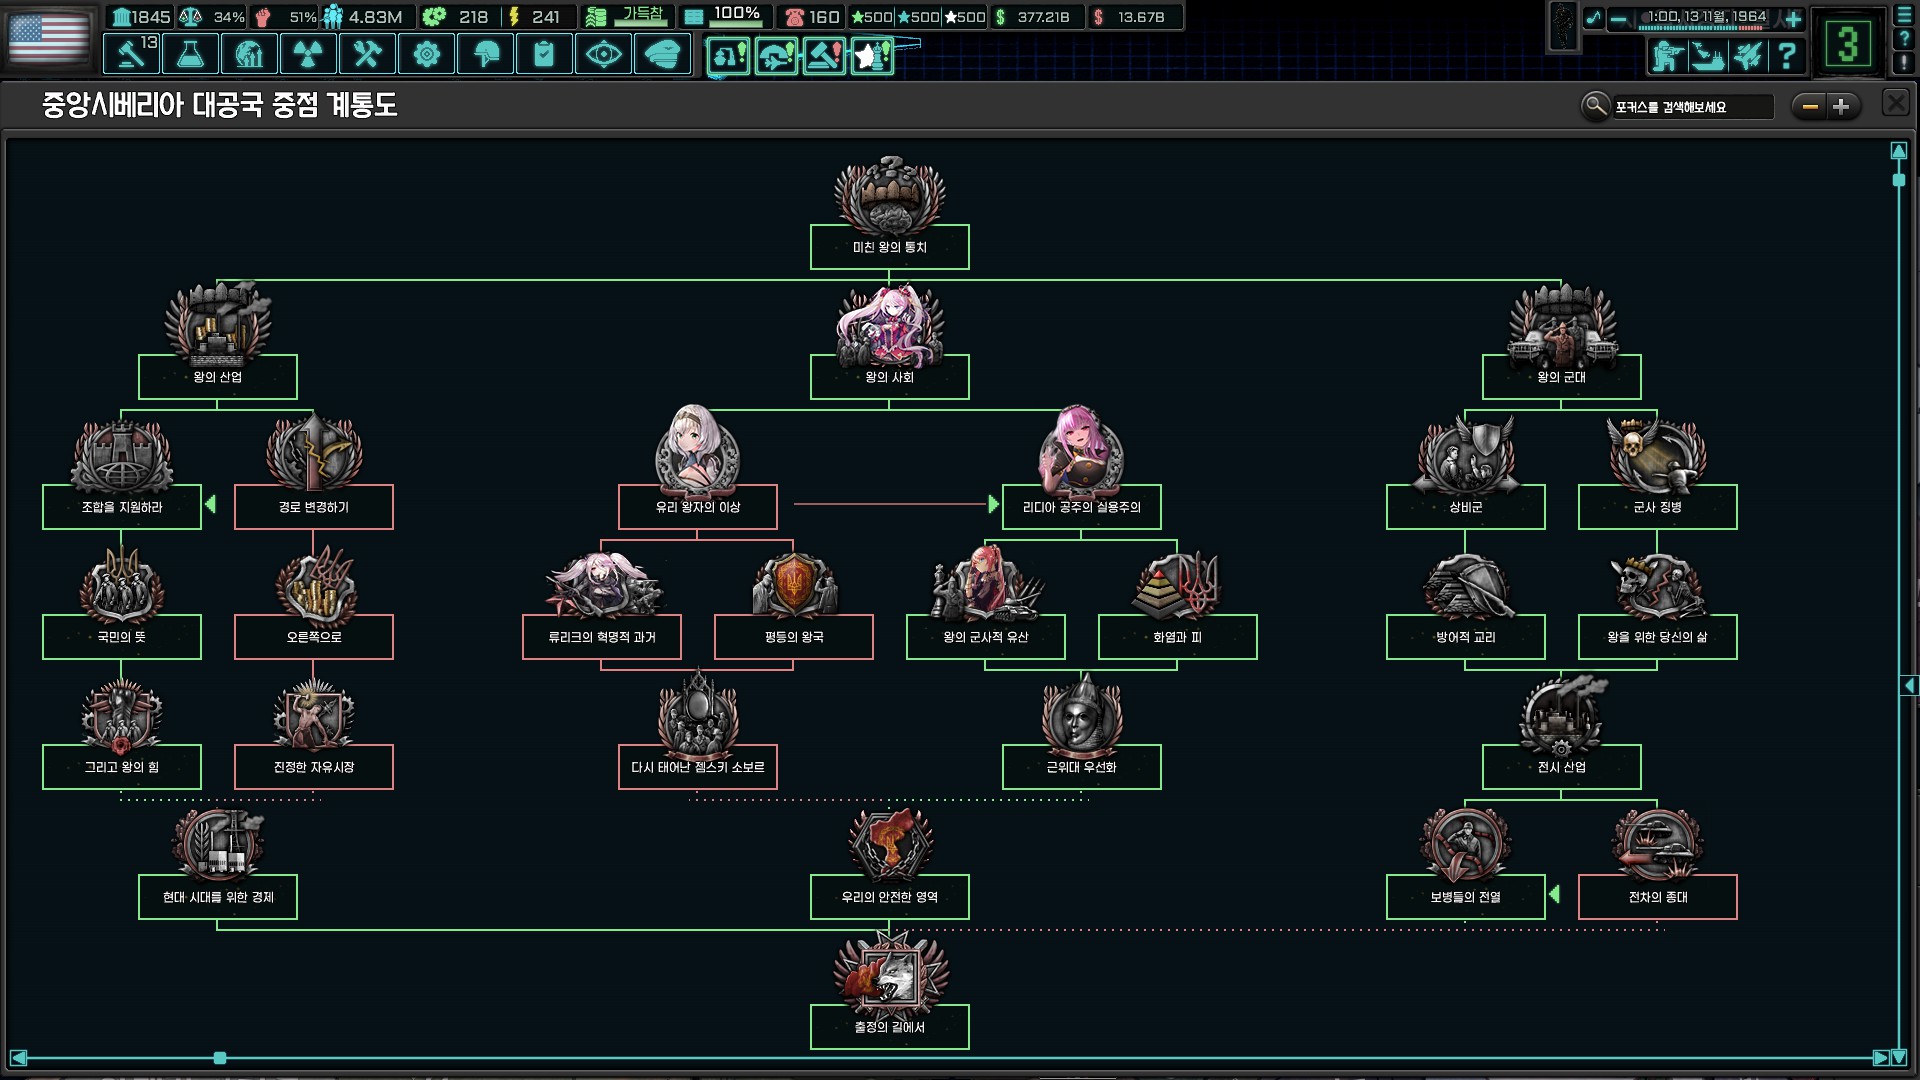Screen dimensions: 1920x1080
Task: Select the air map mode jet icon
Action: [x=1747, y=55]
